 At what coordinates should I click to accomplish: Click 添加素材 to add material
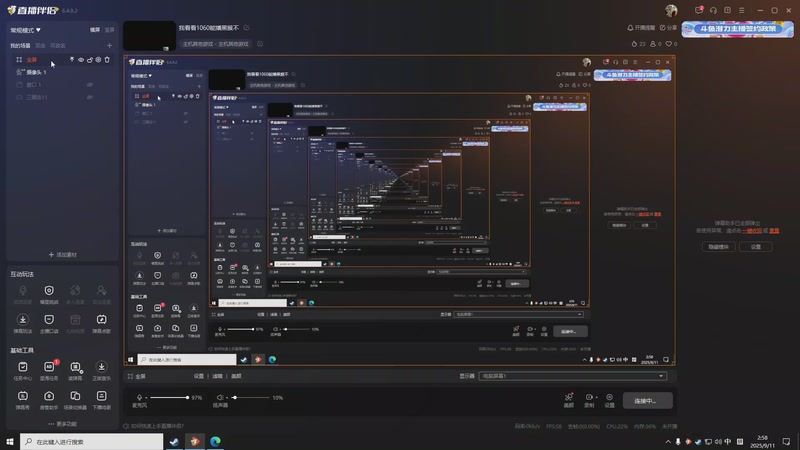[63, 255]
